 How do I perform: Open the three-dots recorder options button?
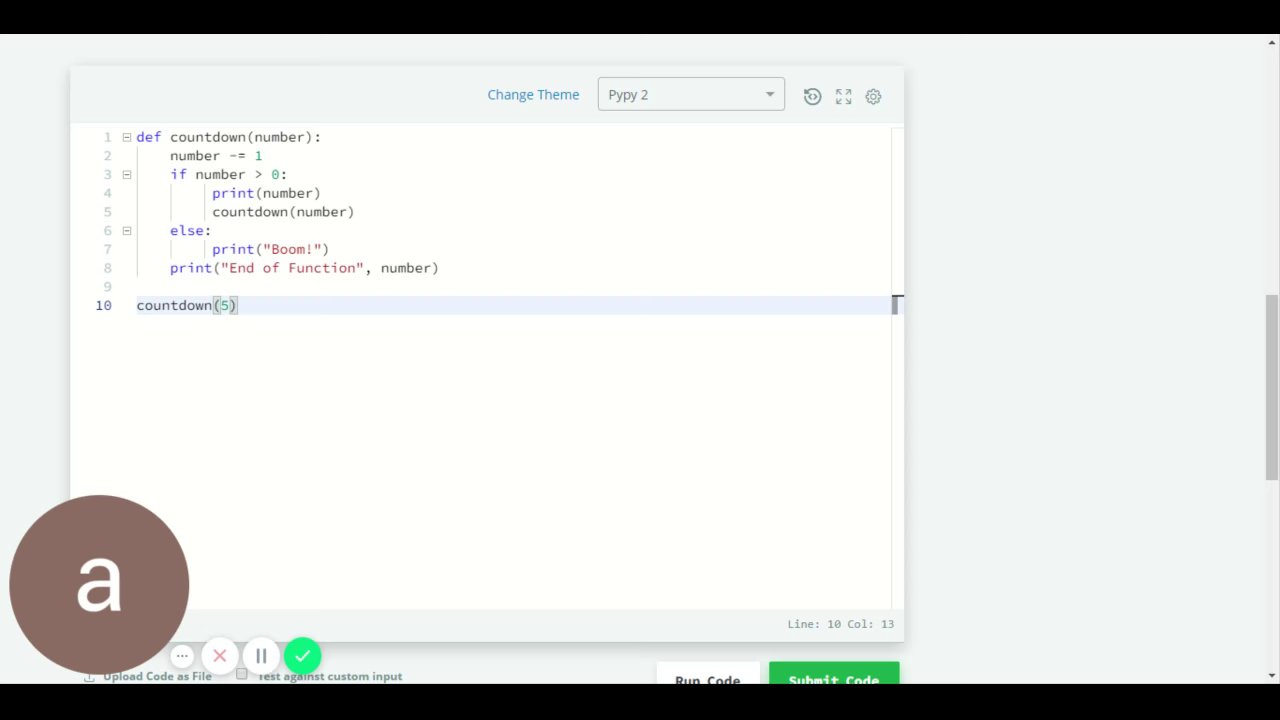coord(182,656)
